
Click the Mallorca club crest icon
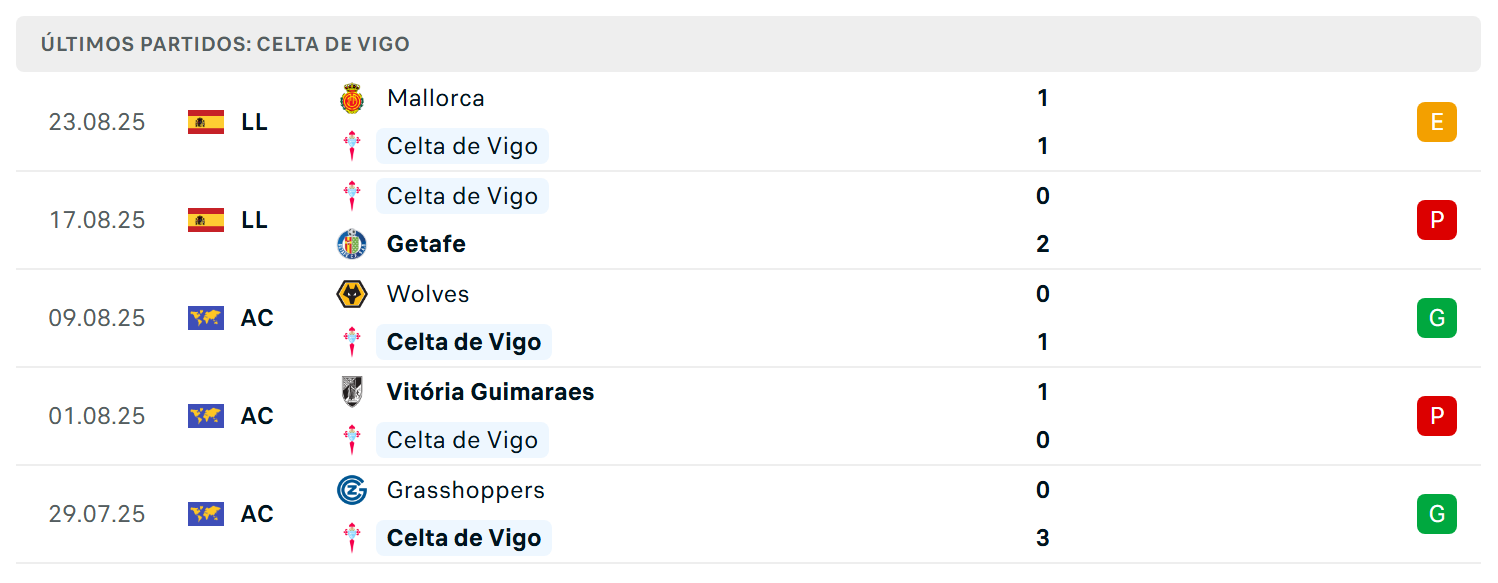pos(352,98)
